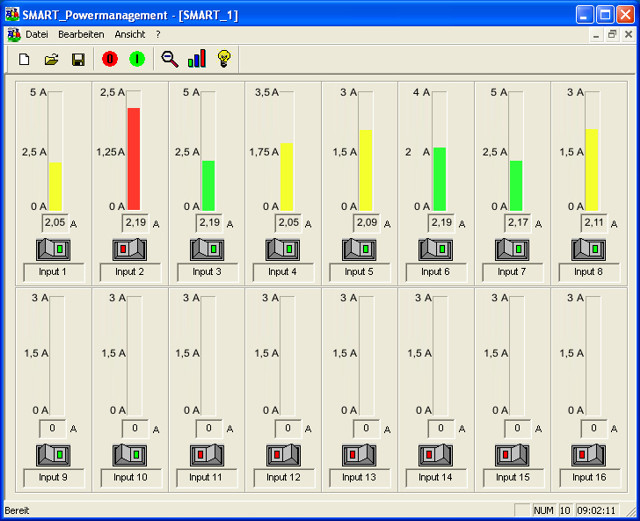
Task: Open the Bearbeiten menu
Action: click(81, 34)
